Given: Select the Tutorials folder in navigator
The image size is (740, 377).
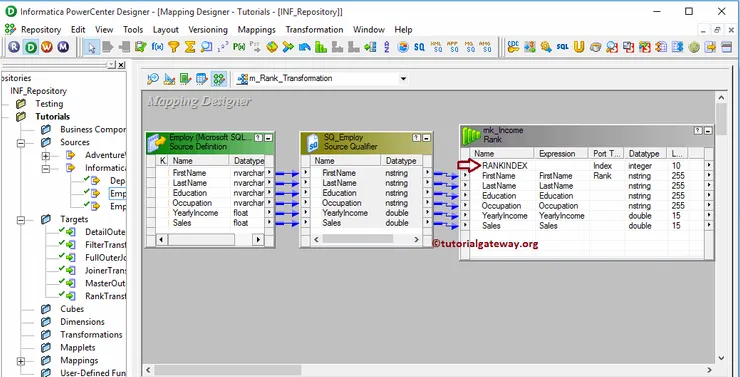Looking at the screenshot, I should (52, 117).
